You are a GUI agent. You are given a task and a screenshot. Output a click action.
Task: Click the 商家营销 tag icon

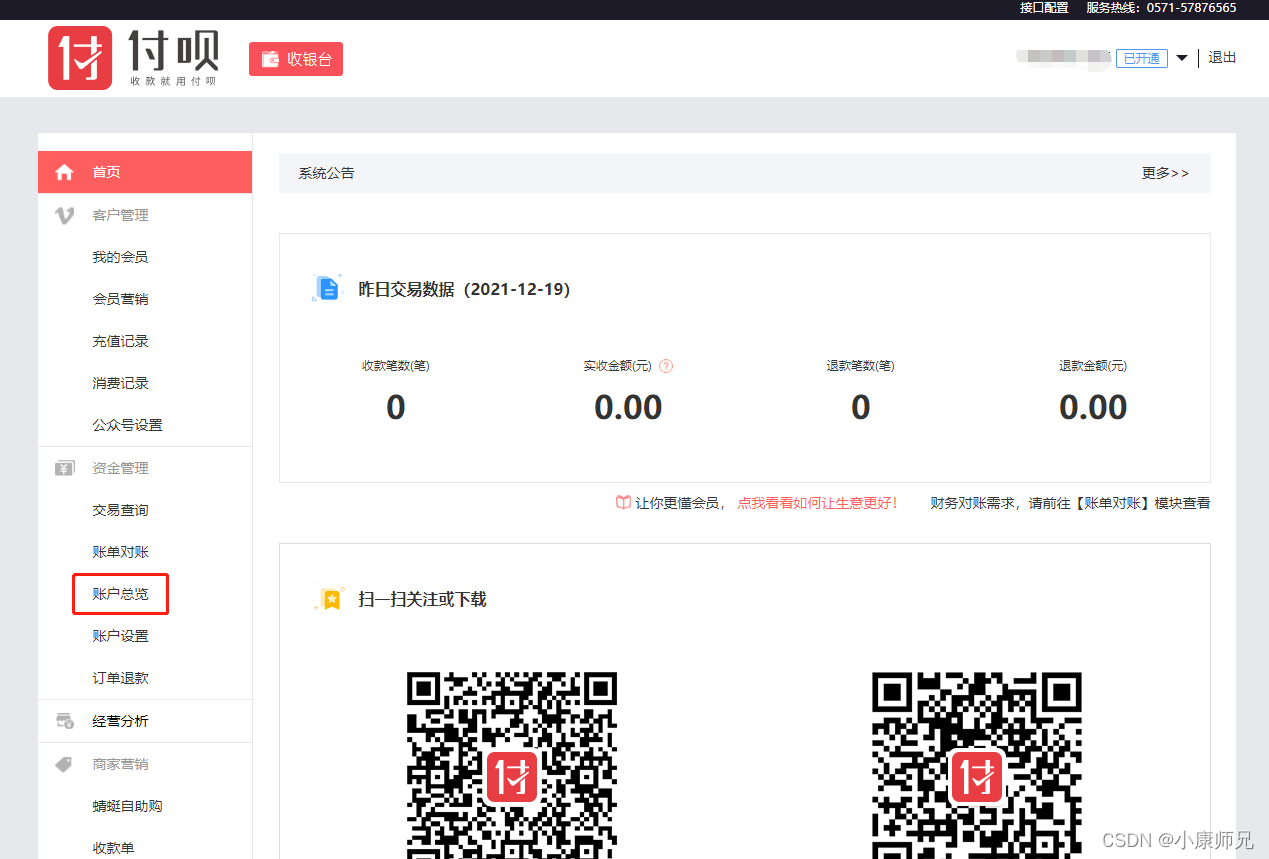(65, 764)
